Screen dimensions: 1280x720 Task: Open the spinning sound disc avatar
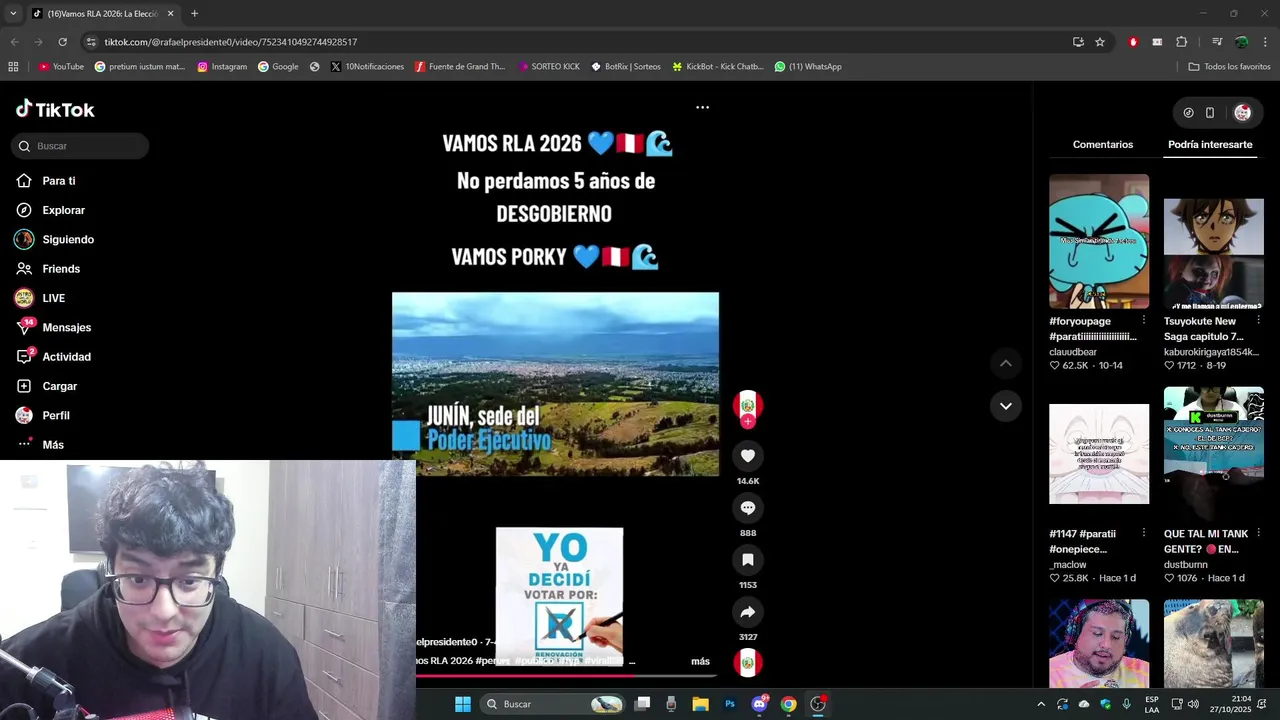pyautogui.click(x=747, y=662)
